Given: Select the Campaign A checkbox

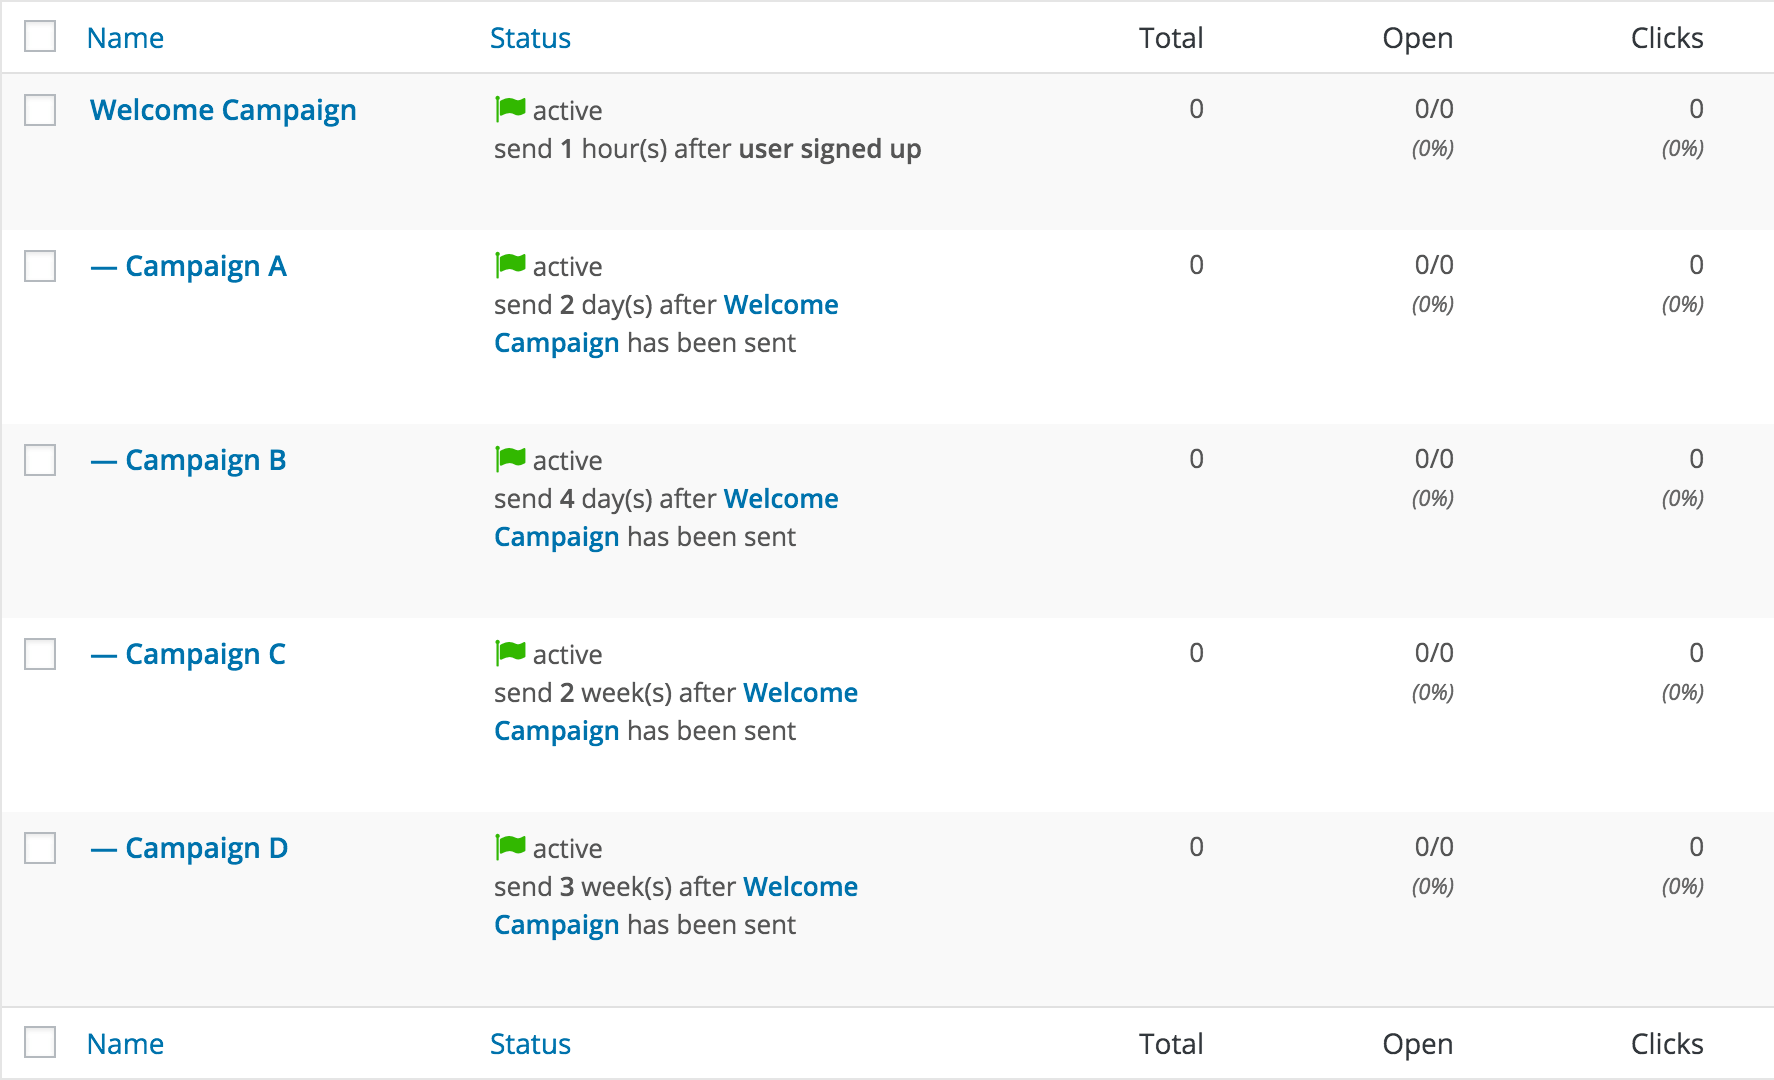Looking at the screenshot, I should (x=40, y=266).
